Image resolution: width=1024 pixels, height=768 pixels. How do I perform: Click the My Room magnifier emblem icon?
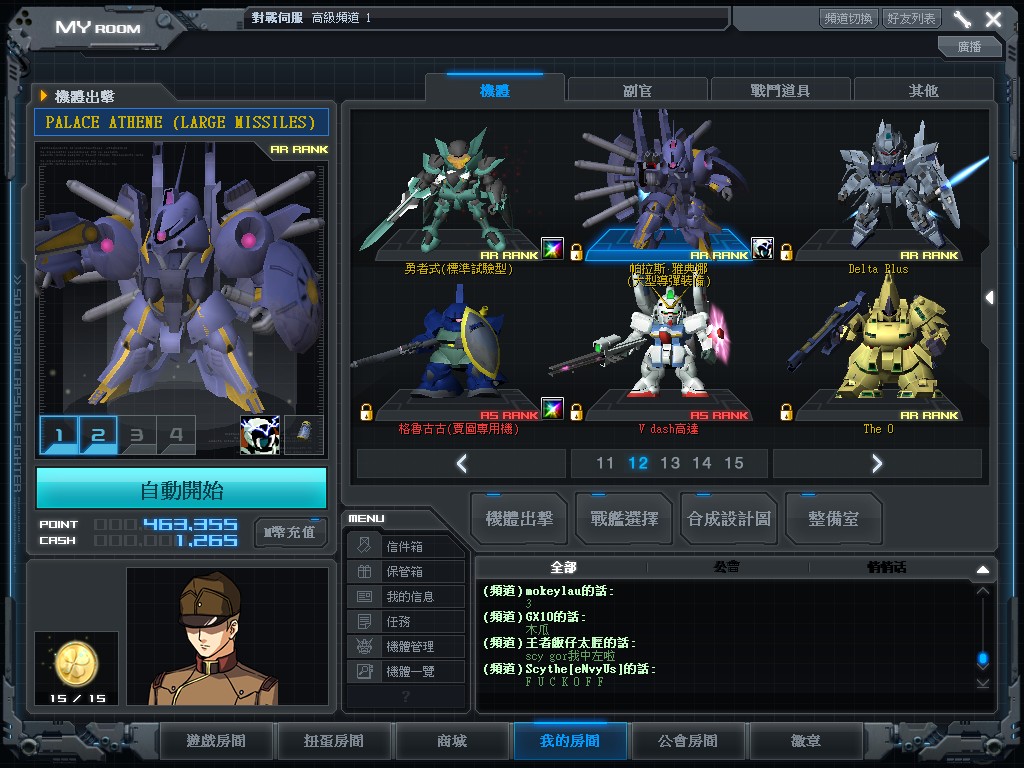point(164,21)
